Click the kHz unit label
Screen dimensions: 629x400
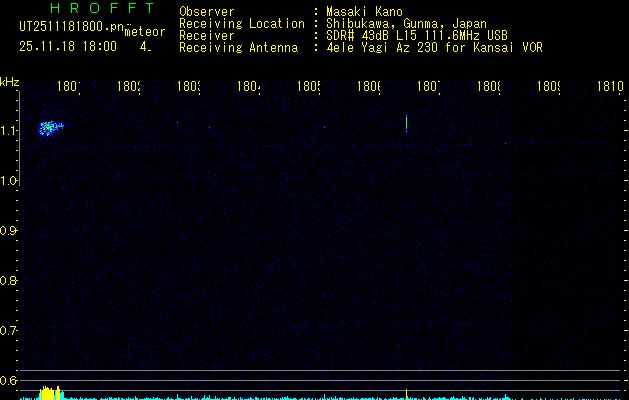click(9, 82)
